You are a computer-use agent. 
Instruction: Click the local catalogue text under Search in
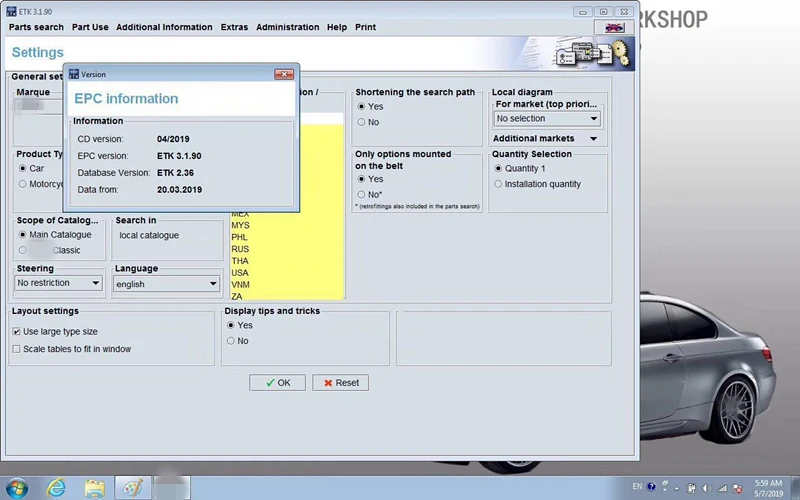point(149,235)
